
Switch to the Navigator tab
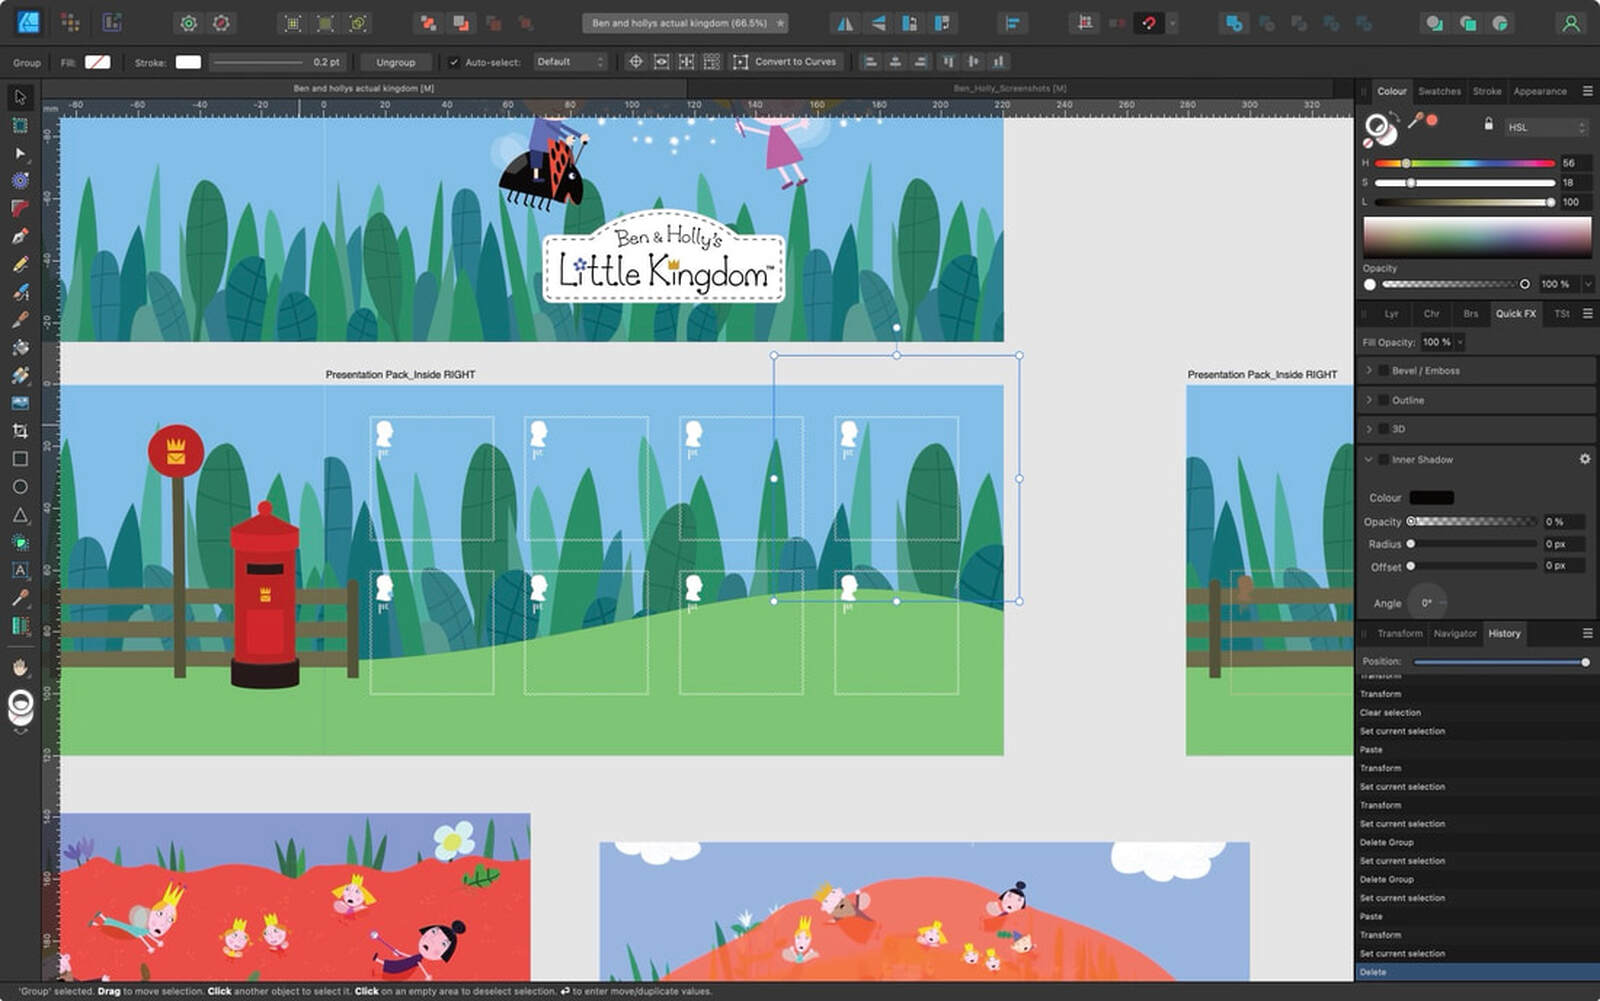pos(1455,634)
